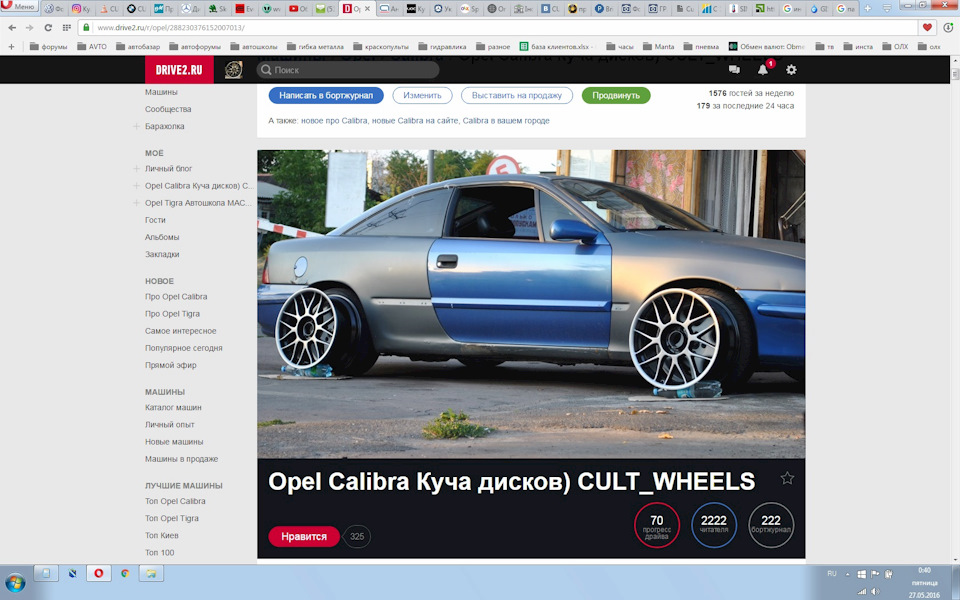Screen dimensions: 960x600
Task: Open the Opera icon in the taskbar
Action: click(x=99, y=574)
